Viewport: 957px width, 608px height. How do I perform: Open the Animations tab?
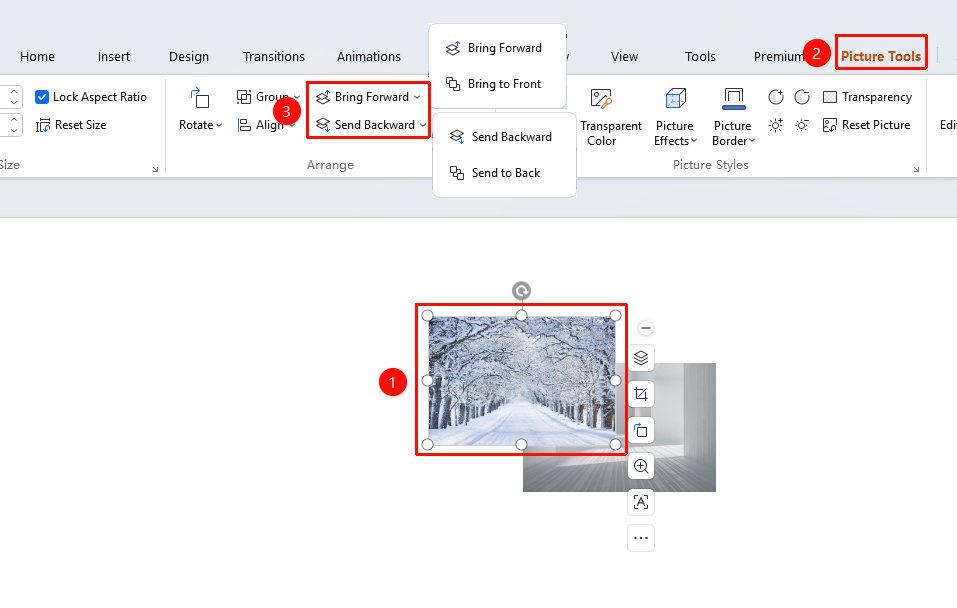(369, 57)
